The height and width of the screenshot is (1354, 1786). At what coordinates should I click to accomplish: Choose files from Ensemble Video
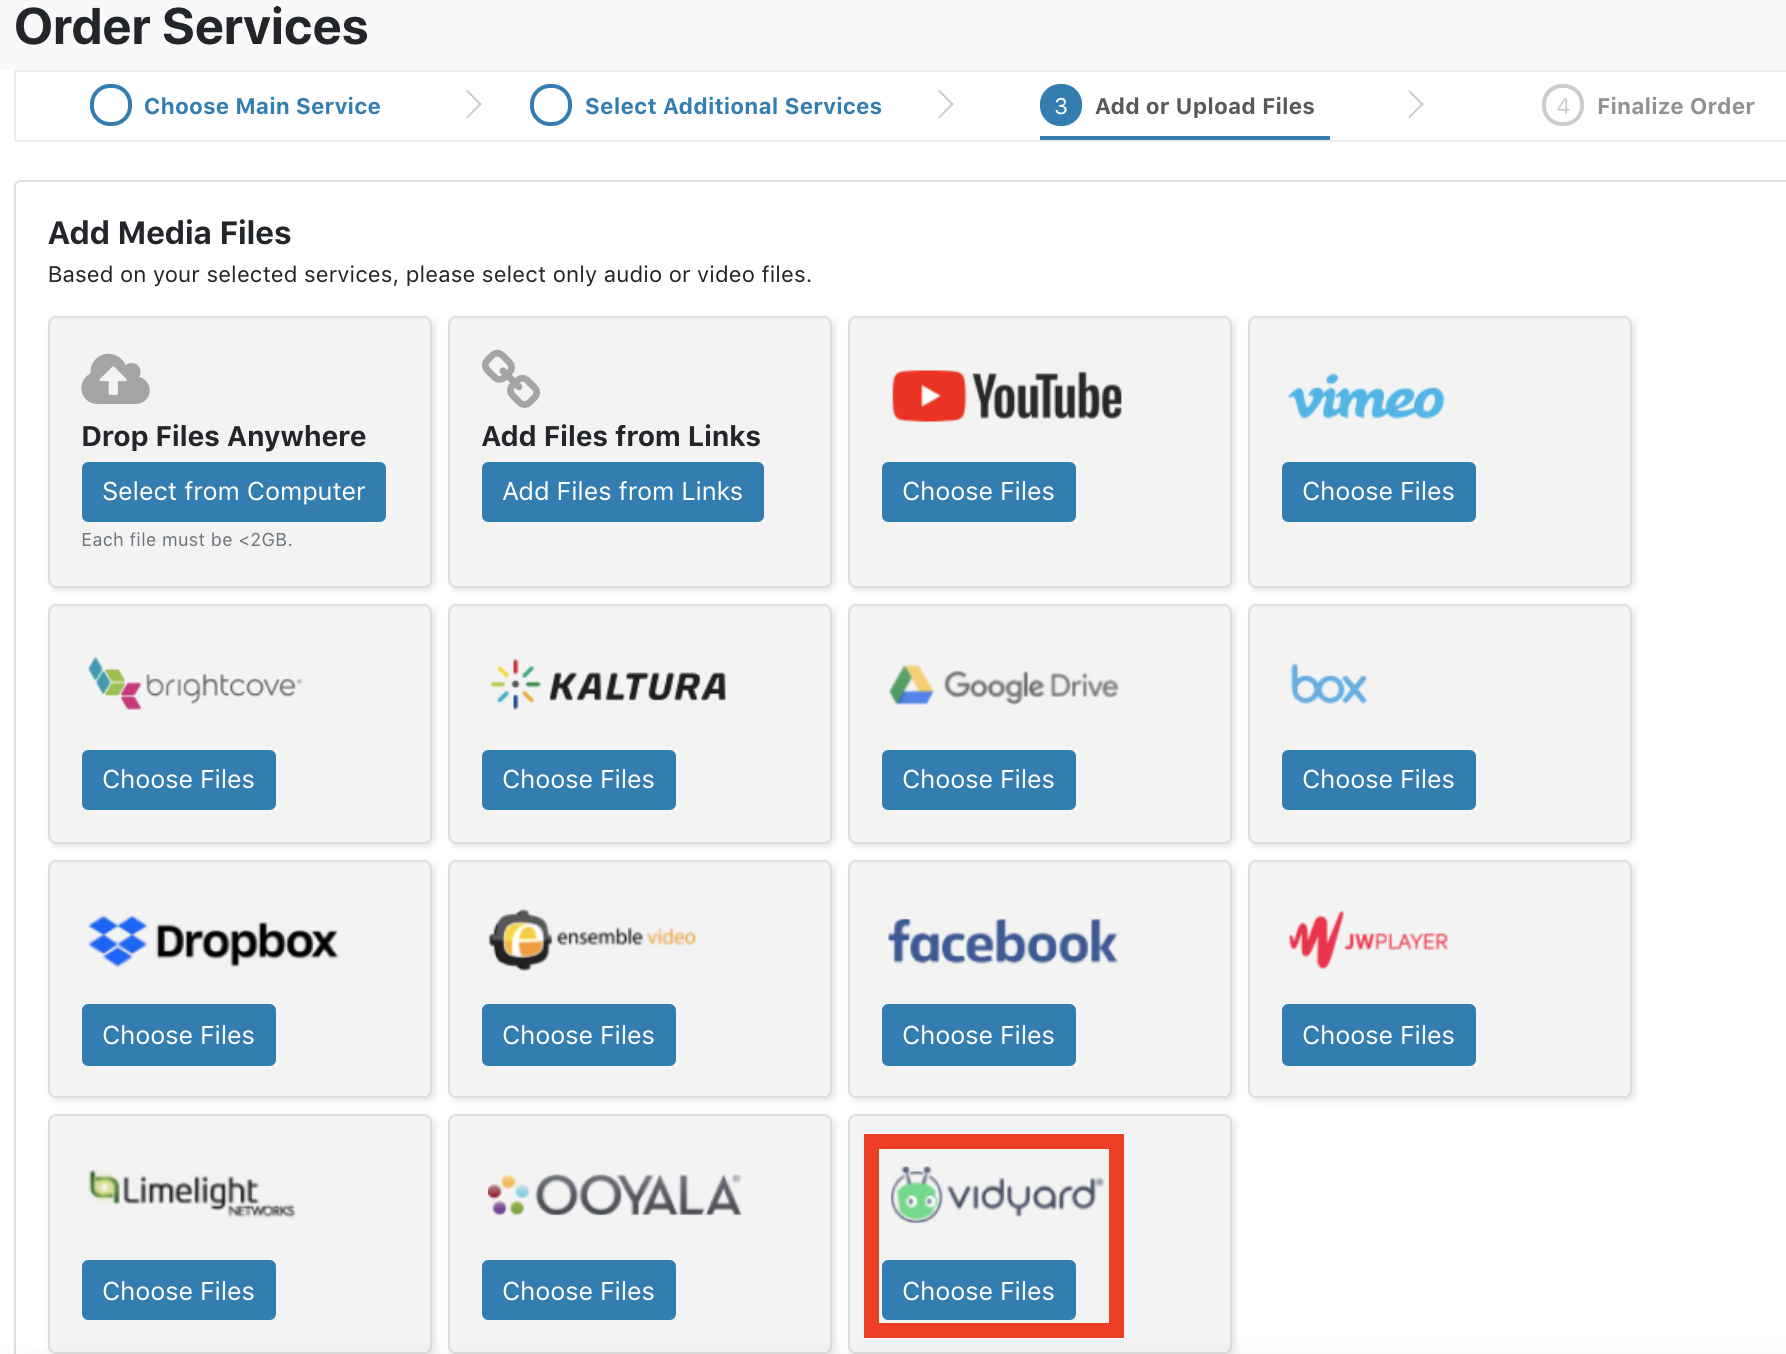pyautogui.click(x=579, y=1035)
